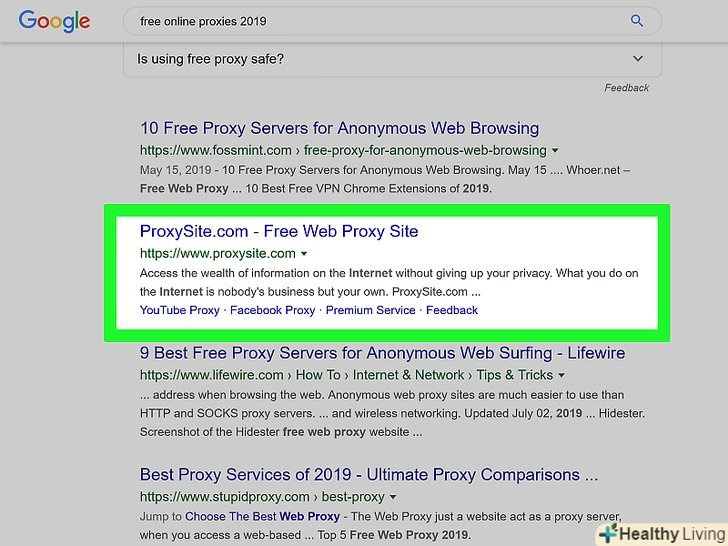This screenshot has height=546, width=728.
Task: Open '9 Best Free Proxy Servers' Lifewire result
Action: pyautogui.click(x=383, y=353)
